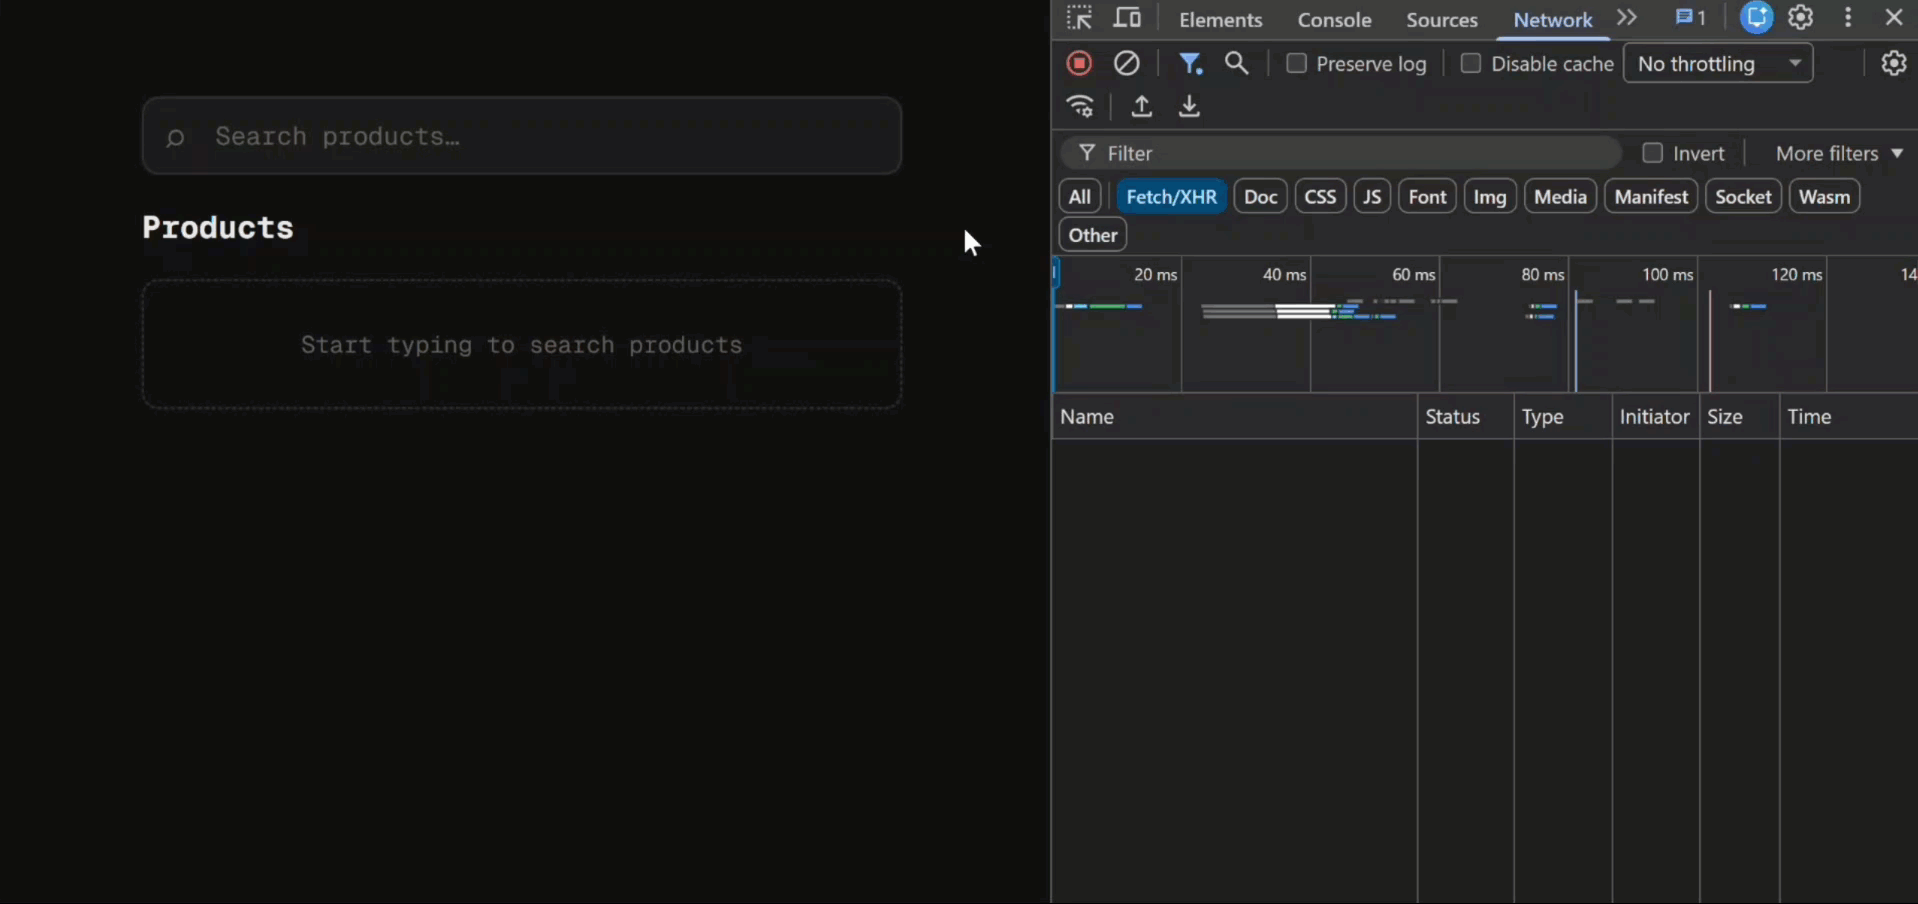Enable the Preserve log checkbox
Screen dimensions: 1918x904
pyautogui.click(x=1297, y=63)
